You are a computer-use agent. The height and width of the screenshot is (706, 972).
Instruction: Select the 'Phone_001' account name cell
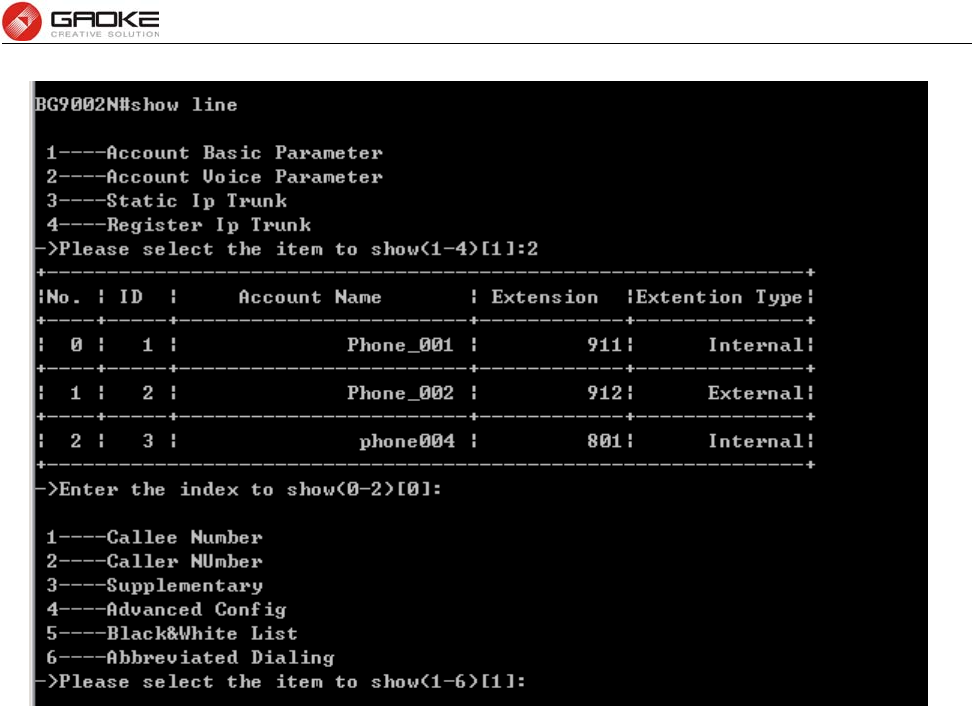point(400,345)
